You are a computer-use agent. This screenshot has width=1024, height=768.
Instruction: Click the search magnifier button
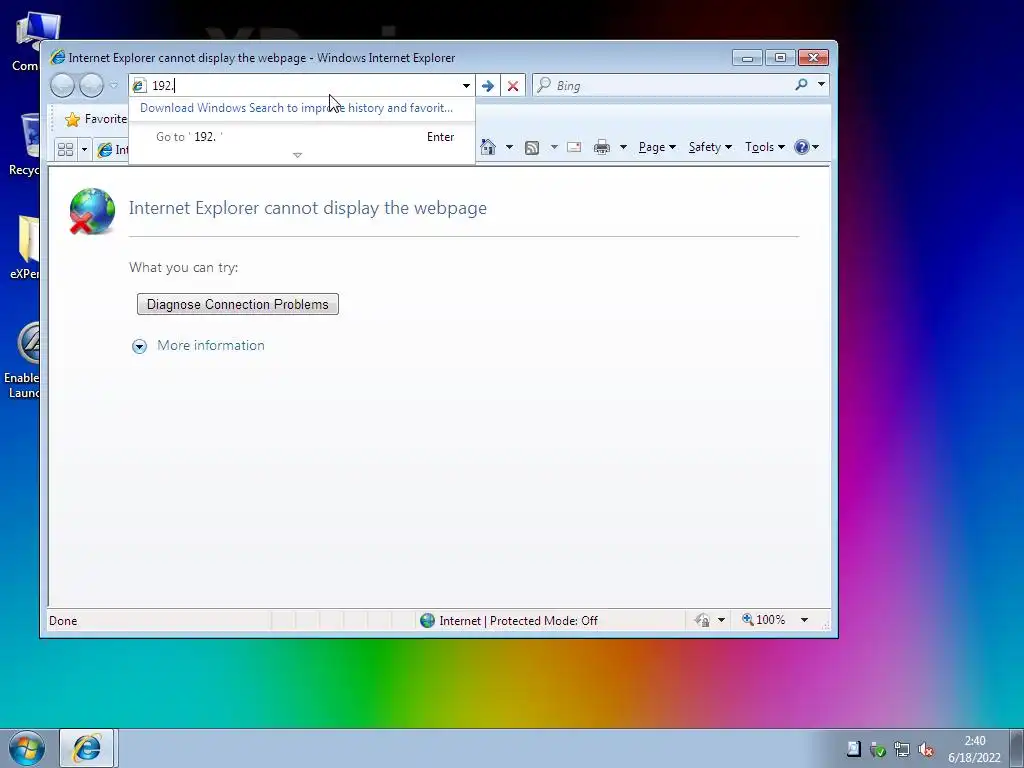coord(801,85)
